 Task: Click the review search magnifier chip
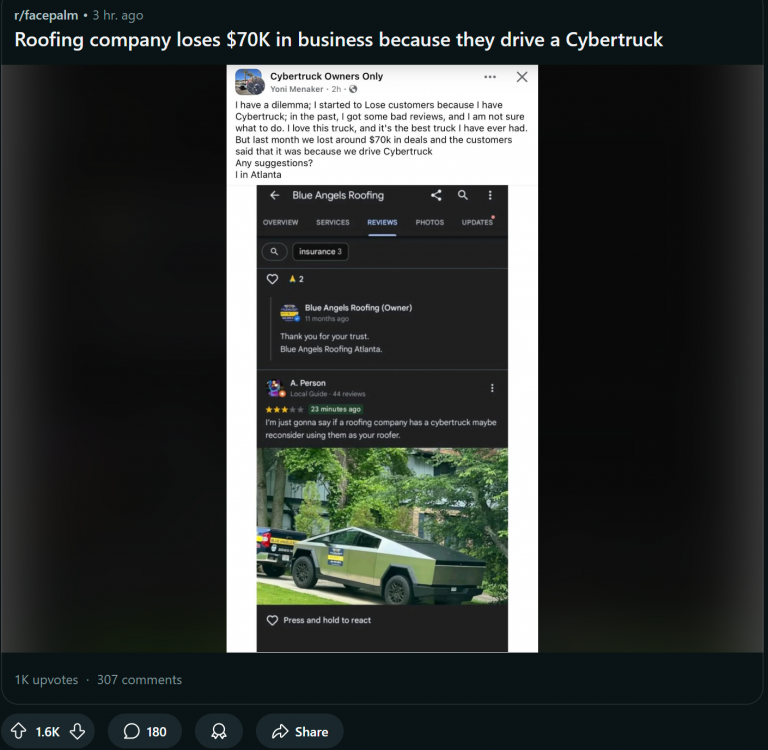274,251
